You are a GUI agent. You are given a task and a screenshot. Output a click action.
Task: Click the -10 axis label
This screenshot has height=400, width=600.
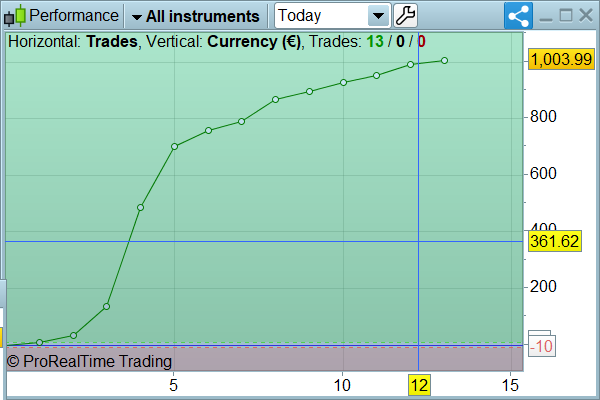point(542,346)
